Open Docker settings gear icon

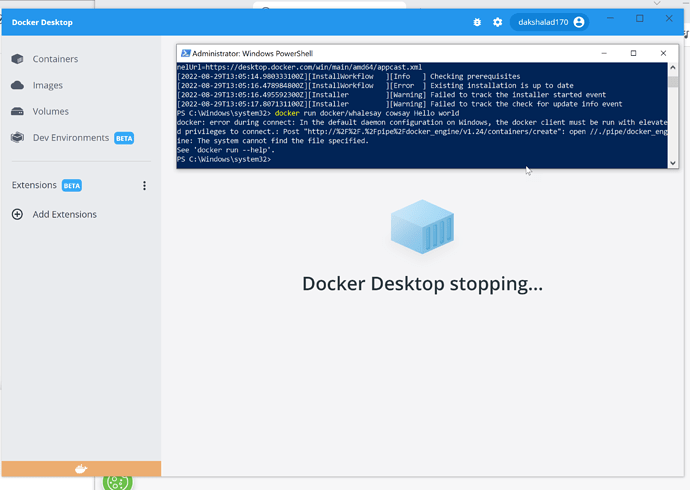click(497, 22)
